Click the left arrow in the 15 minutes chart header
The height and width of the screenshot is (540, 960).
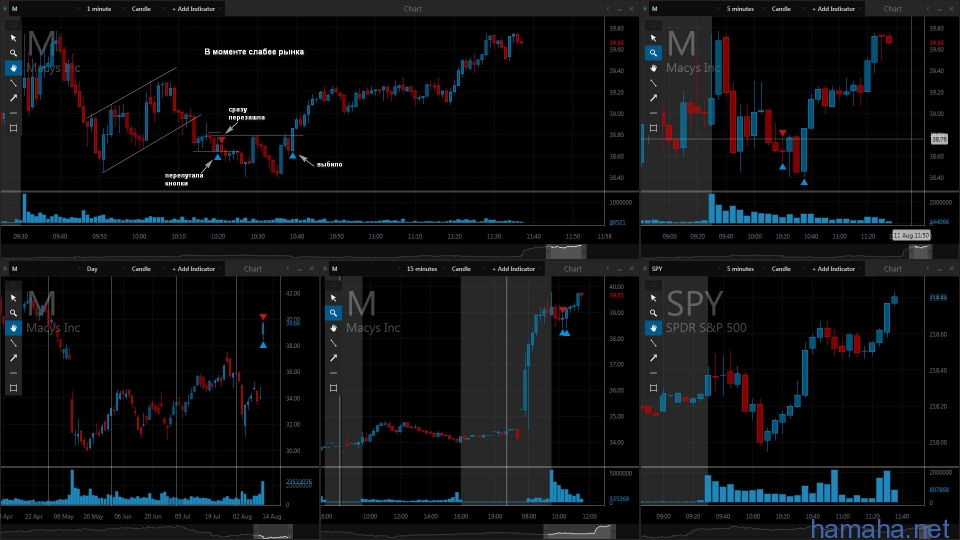[607, 269]
